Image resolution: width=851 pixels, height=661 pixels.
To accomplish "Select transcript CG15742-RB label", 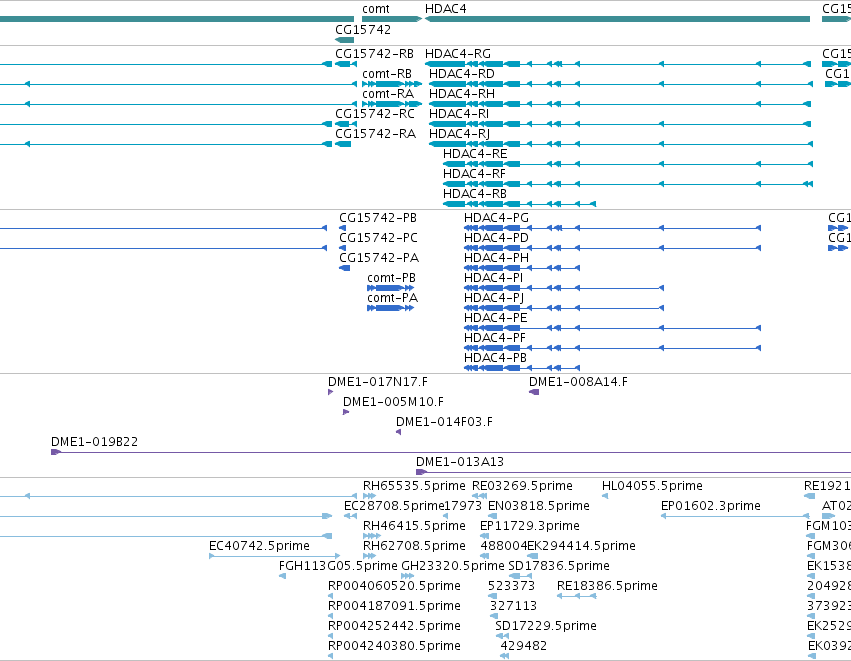I will (374, 54).
